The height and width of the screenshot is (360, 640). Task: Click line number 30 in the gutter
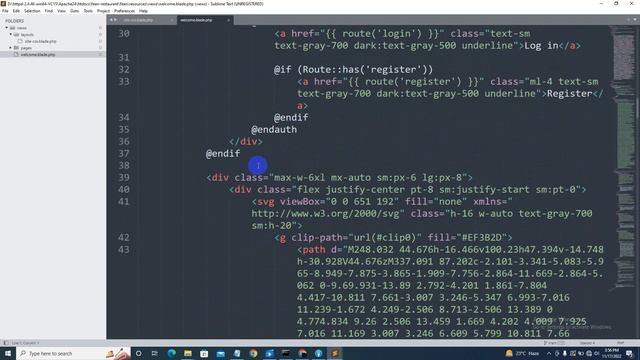coord(124,33)
